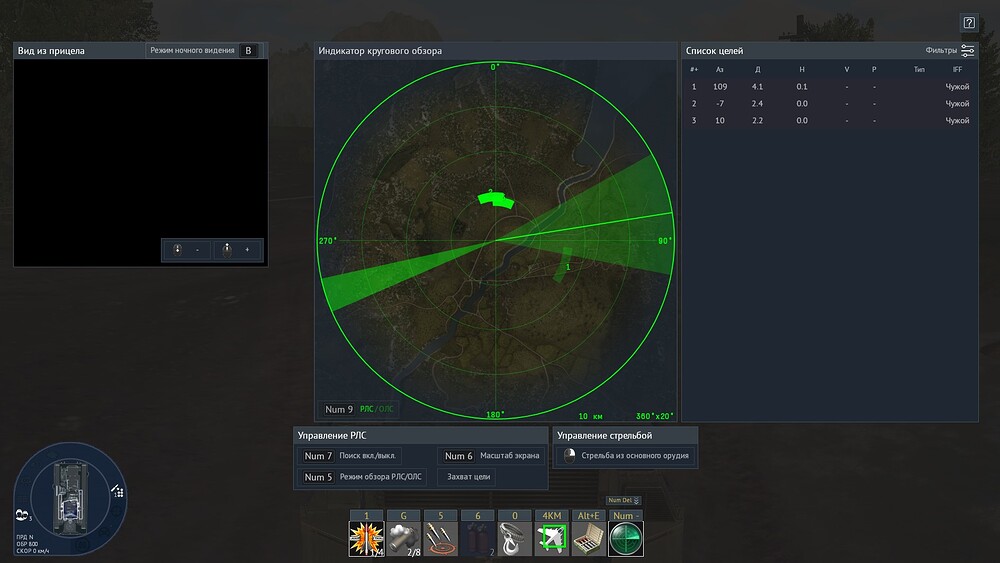The image size is (1000, 563).
Task: Click the Д distance column header
Action: pyautogui.click(x=757, y=69)
